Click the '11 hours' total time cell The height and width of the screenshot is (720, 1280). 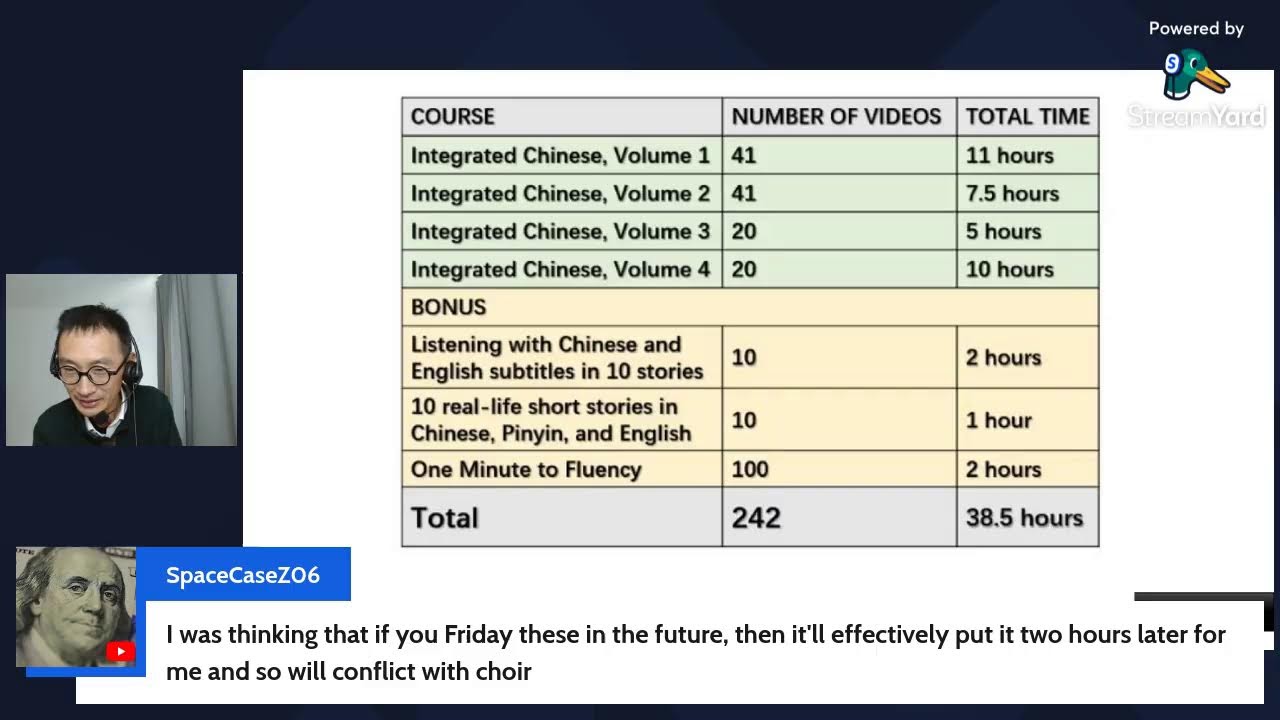1028,155
